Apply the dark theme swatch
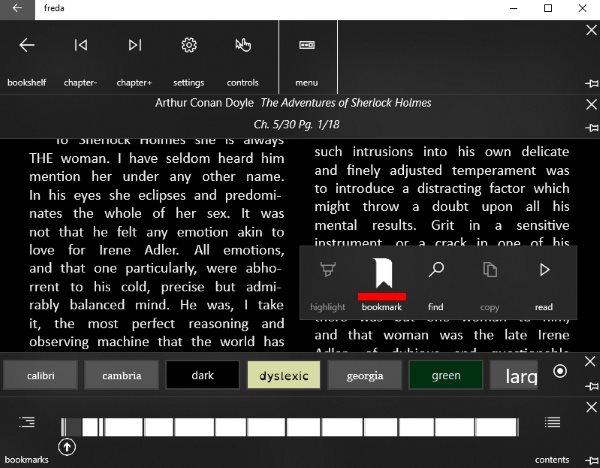Viewport: 600px width, 468px height. tap(202, 375)
